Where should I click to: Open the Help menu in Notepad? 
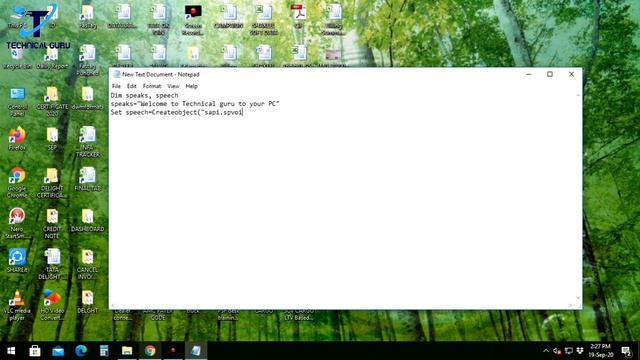191,86
